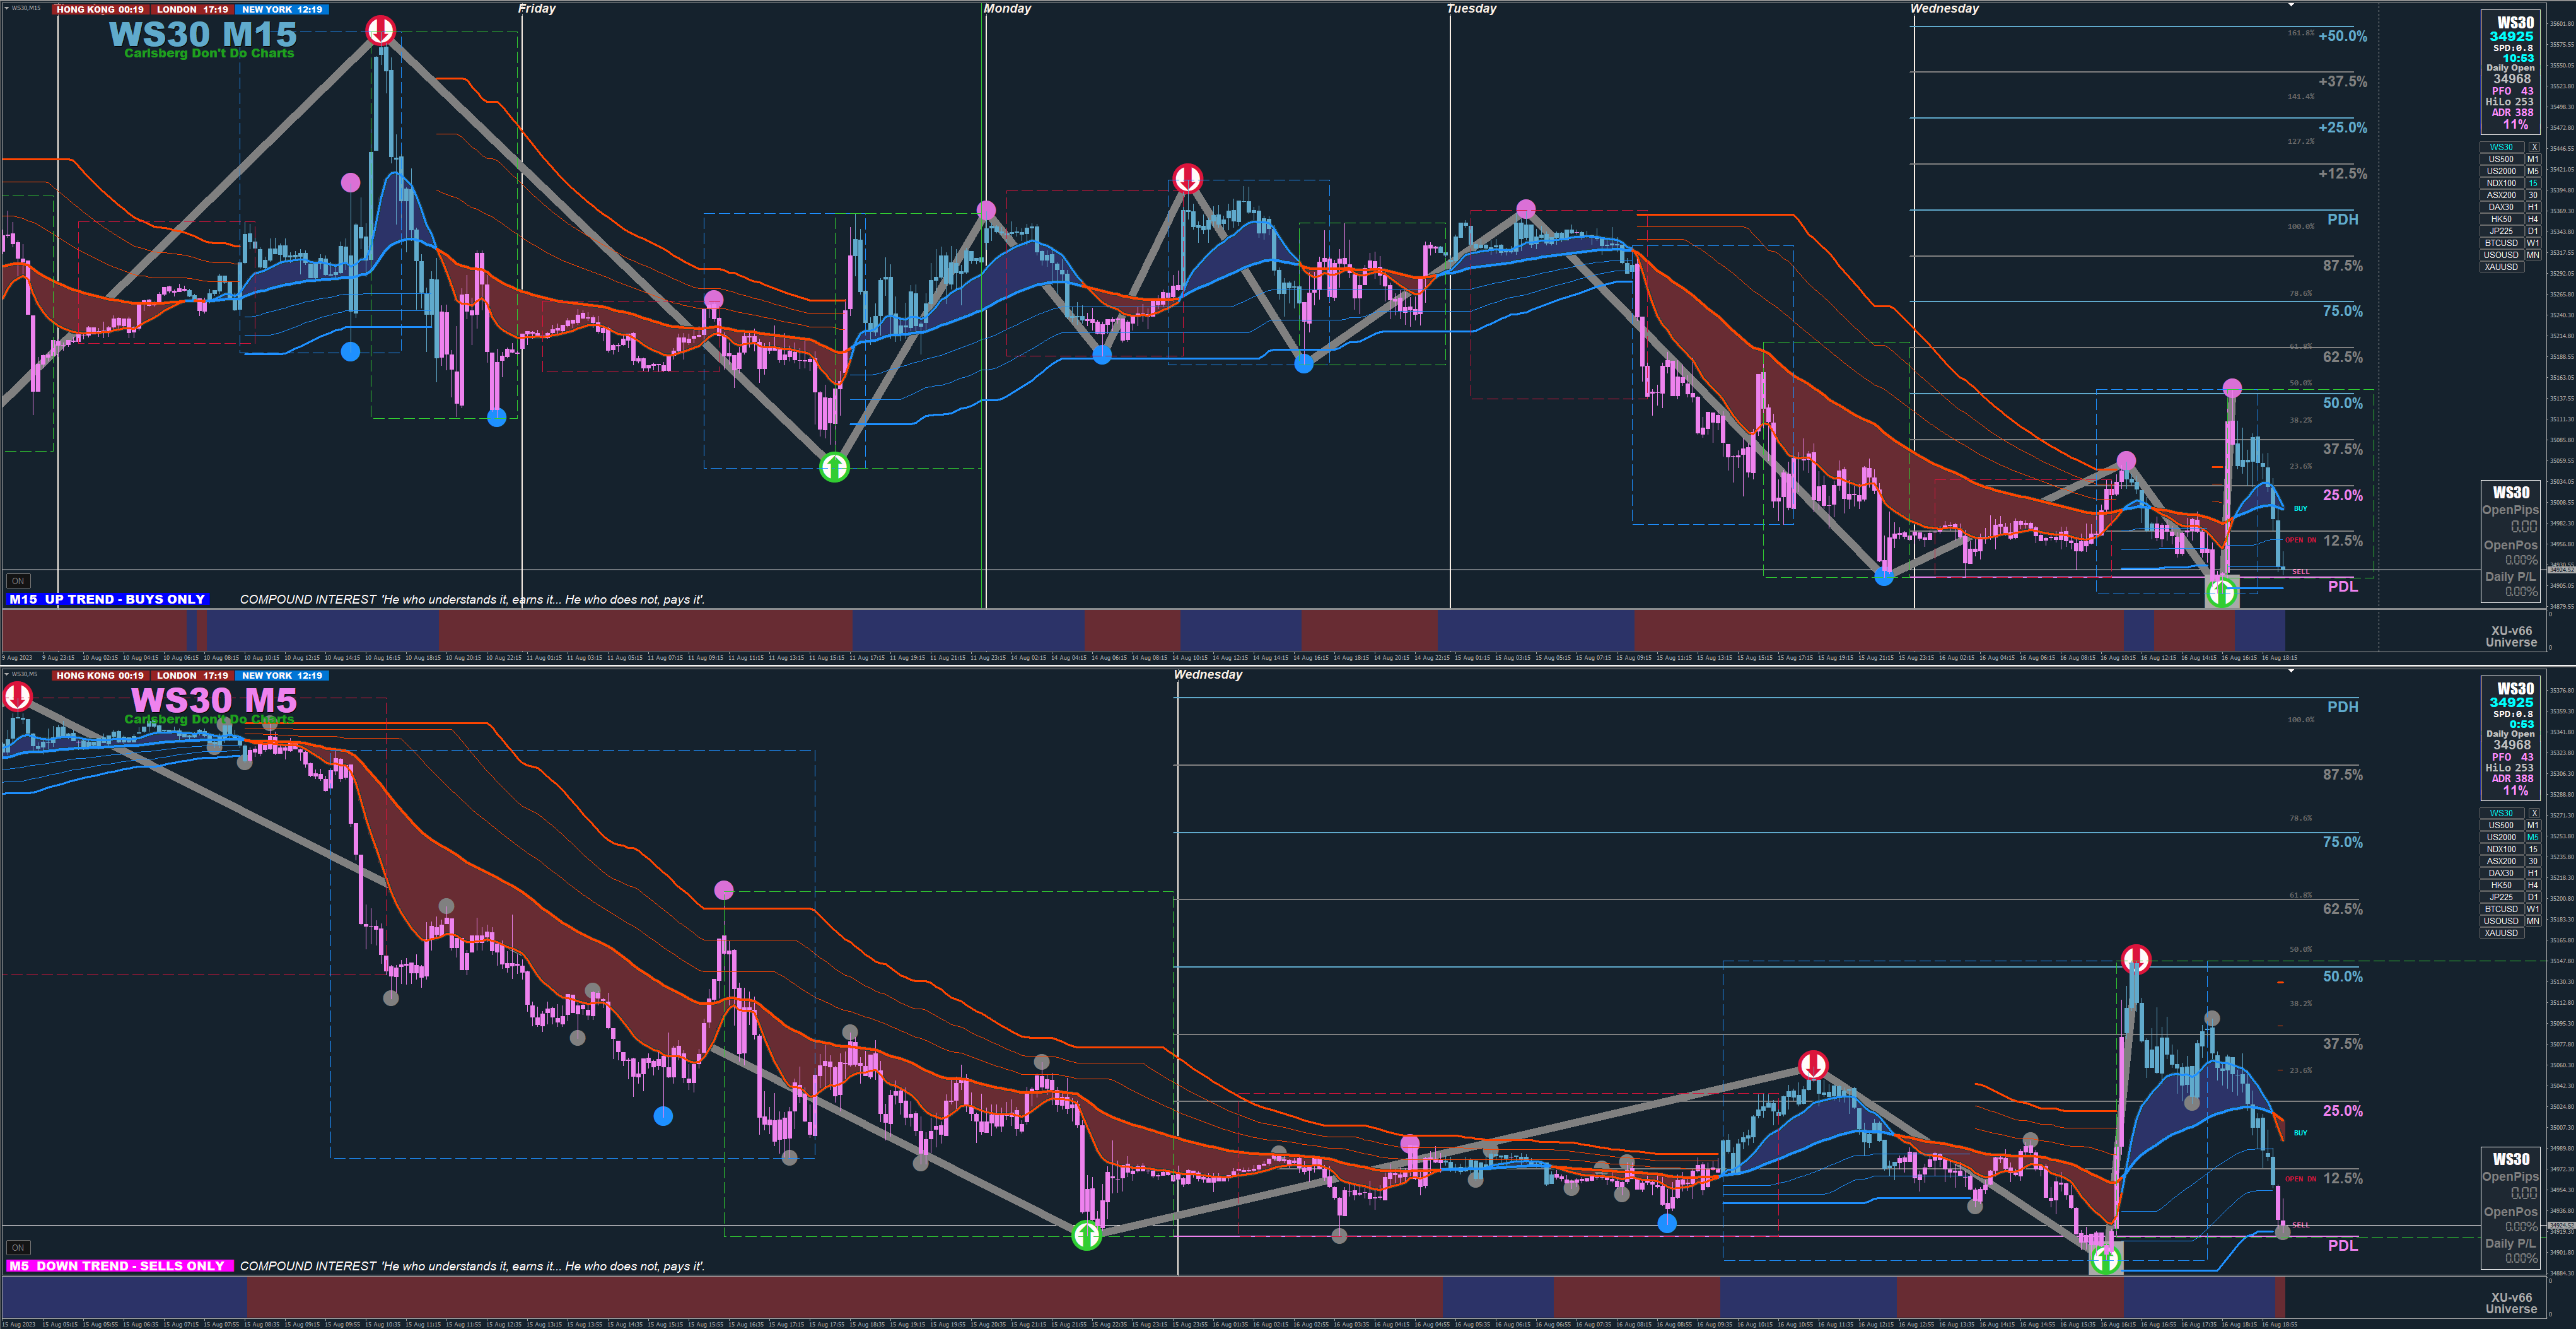Click red down-arrow signal on M15 Monday high
2576x1329 pixels.
click(x=1187, y=179)
